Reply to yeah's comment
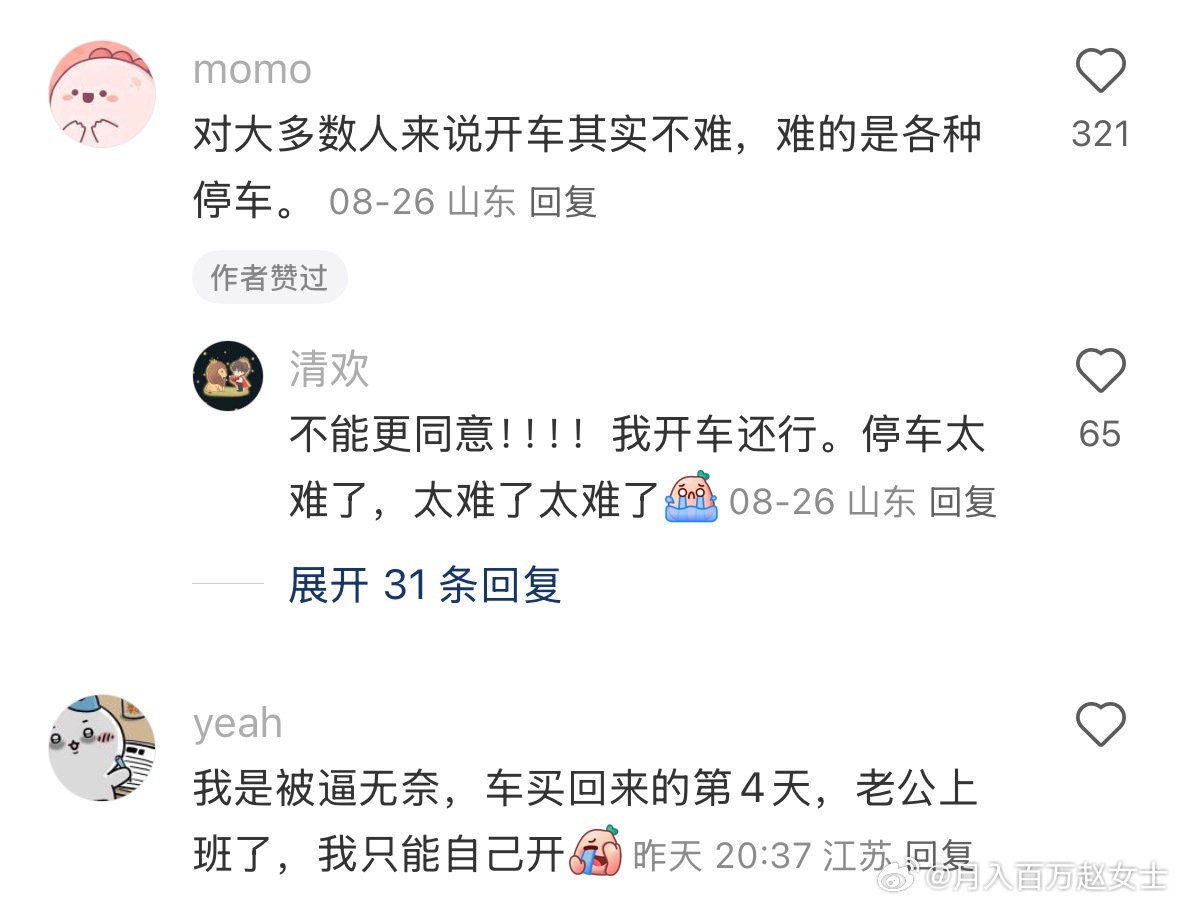This screenshot has height=904, width=1179. (938, 855)
